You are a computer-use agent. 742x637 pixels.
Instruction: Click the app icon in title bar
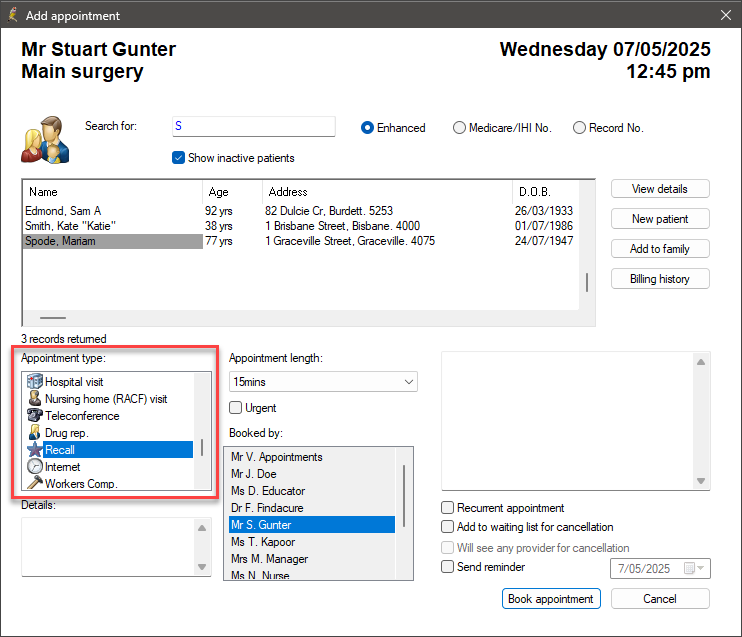pyautogui.click(x=13, y=15)
